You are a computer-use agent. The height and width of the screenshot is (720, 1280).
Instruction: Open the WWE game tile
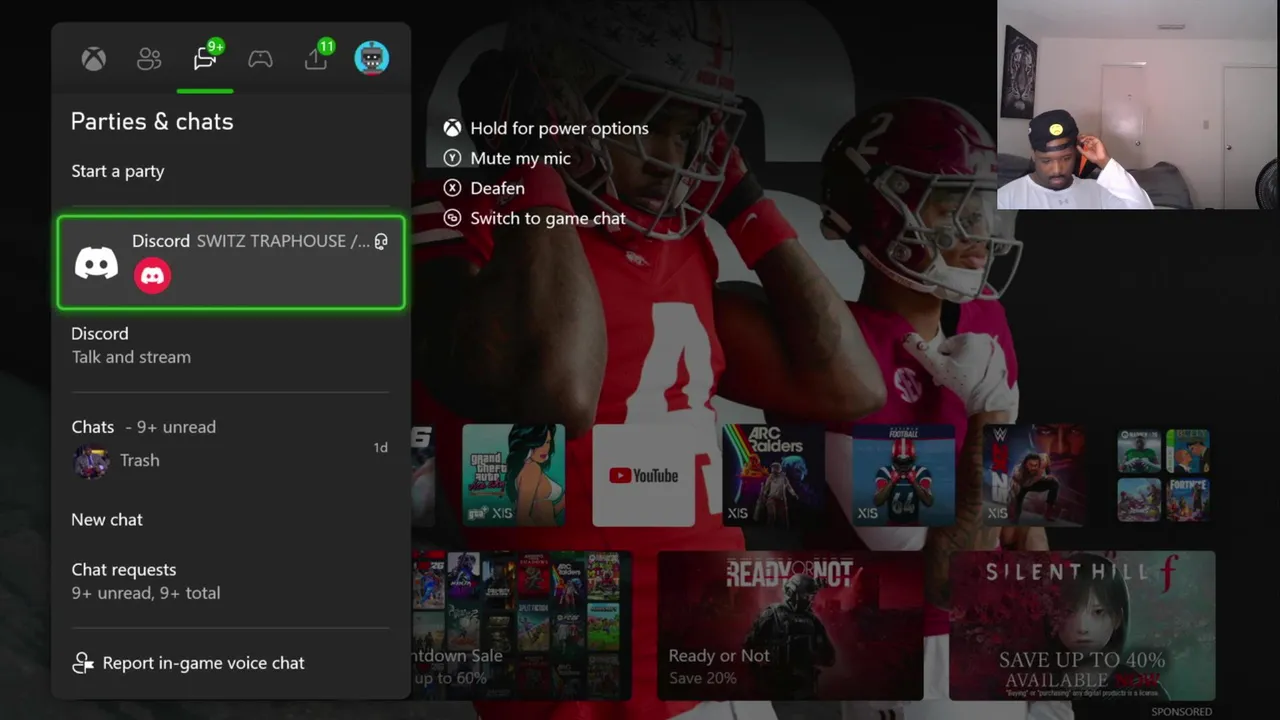1034,475
